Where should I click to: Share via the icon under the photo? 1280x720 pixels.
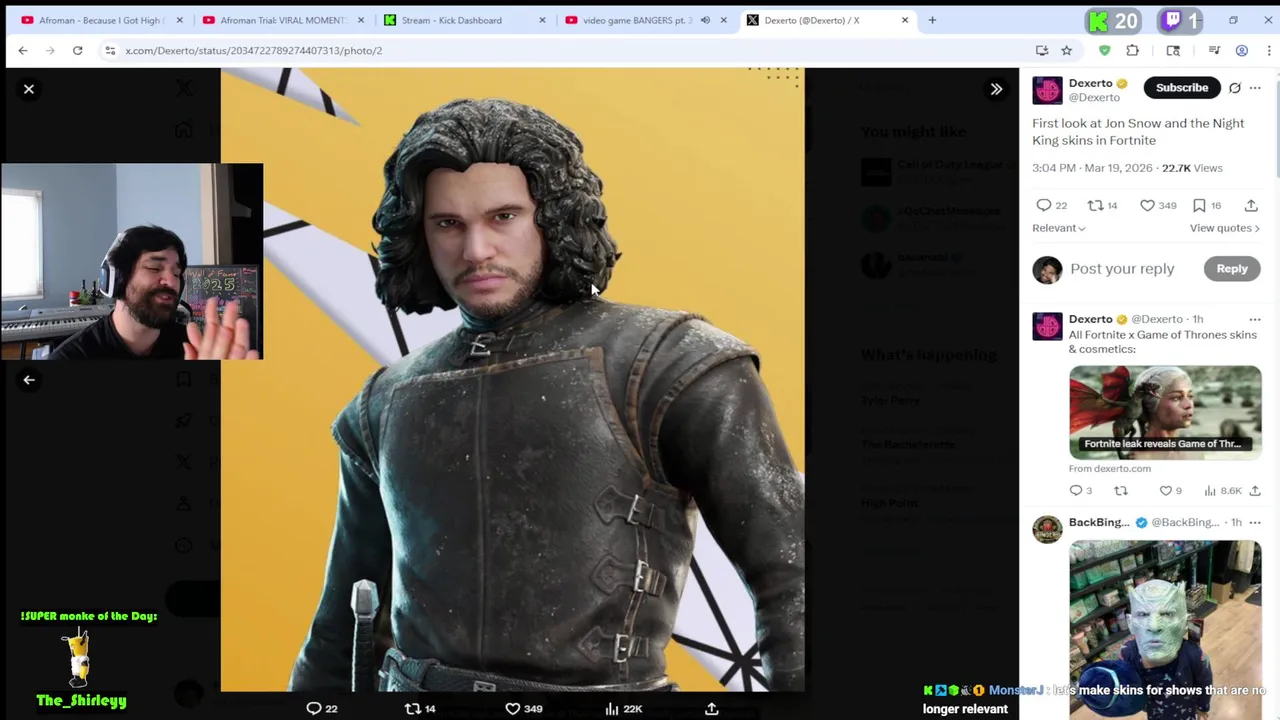(712, 708)
